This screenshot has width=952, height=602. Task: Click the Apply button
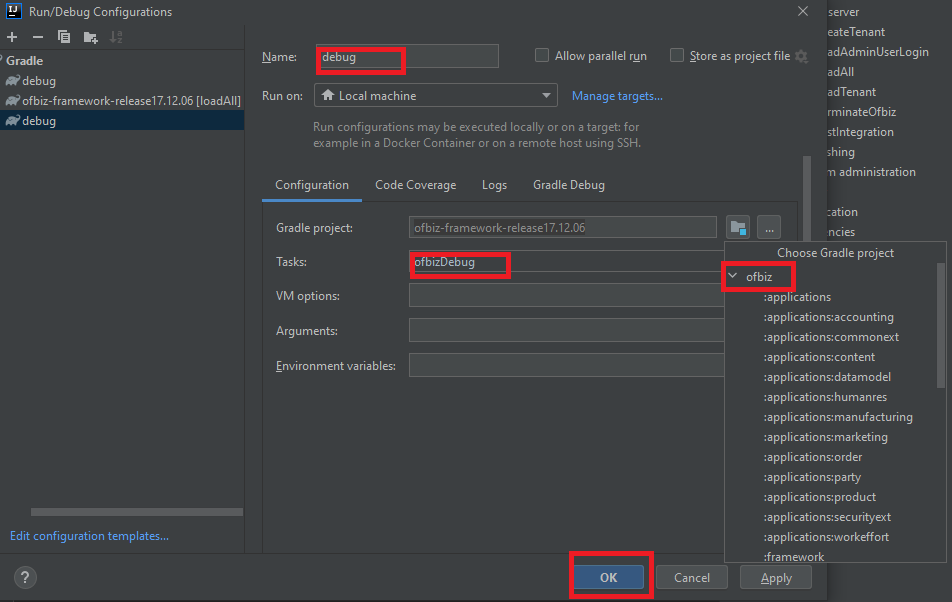(x=776, y=577)
